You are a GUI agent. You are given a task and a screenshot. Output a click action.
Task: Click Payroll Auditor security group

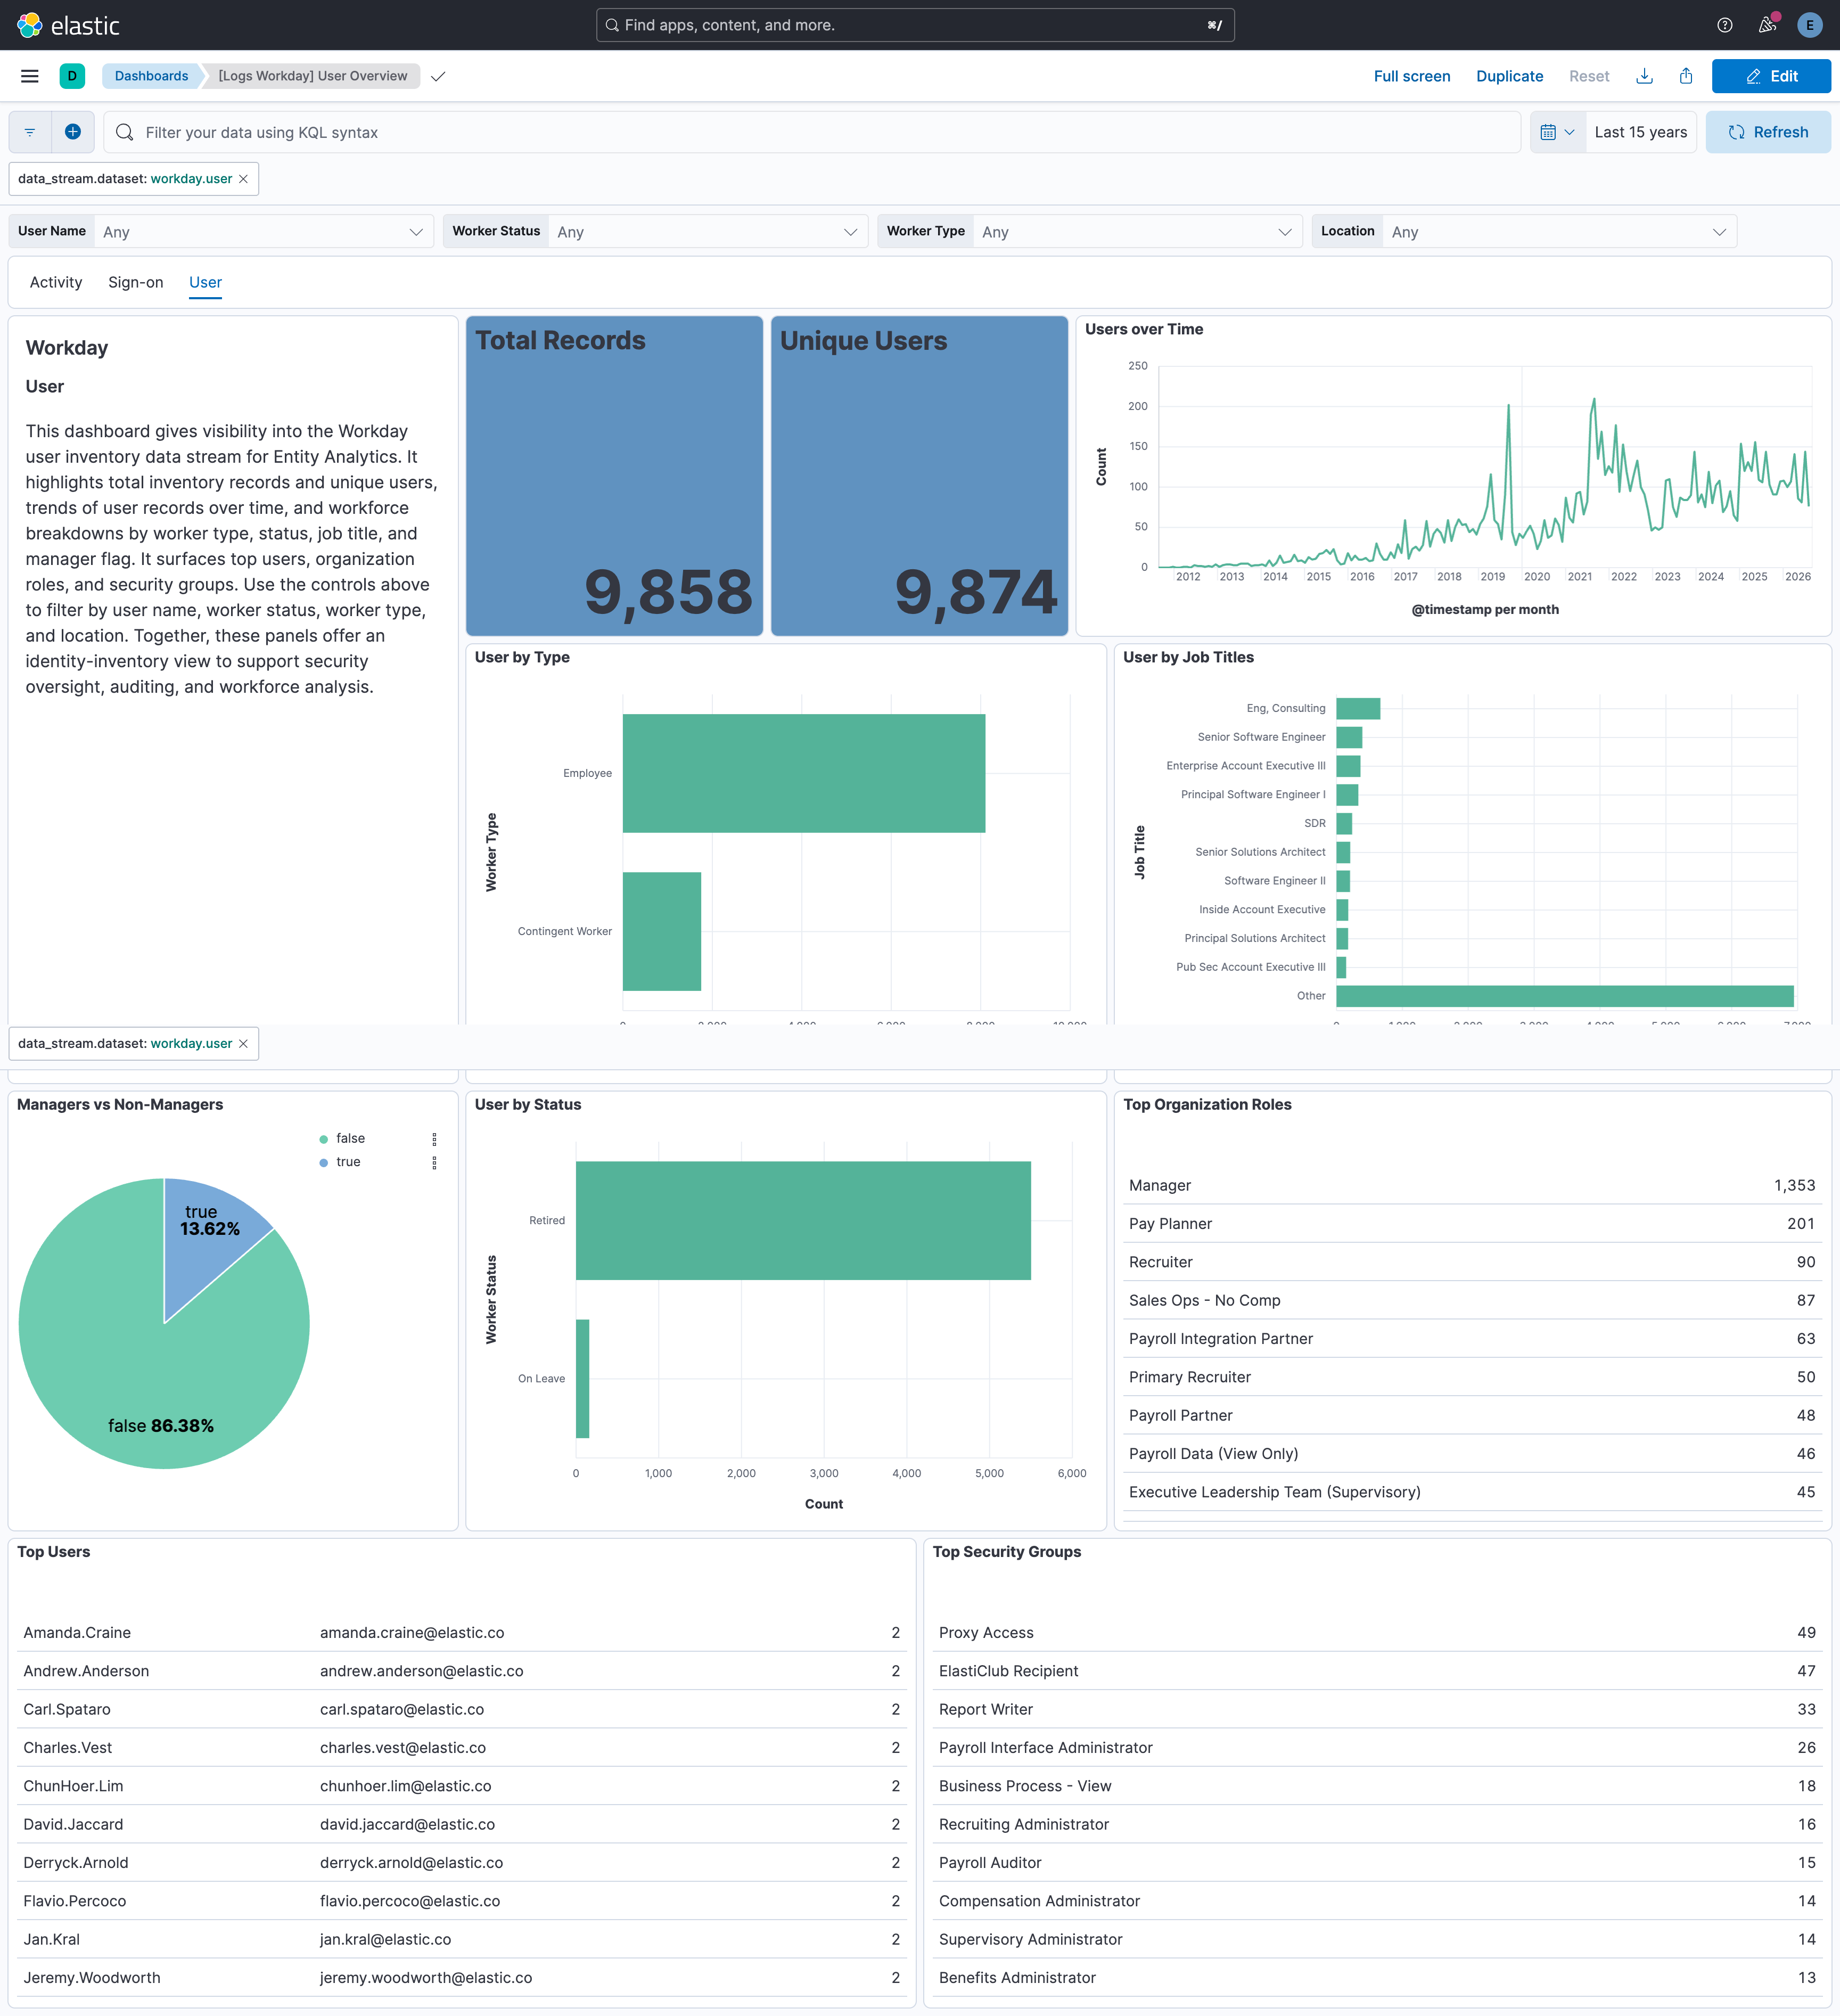[x=990, y=1863]
